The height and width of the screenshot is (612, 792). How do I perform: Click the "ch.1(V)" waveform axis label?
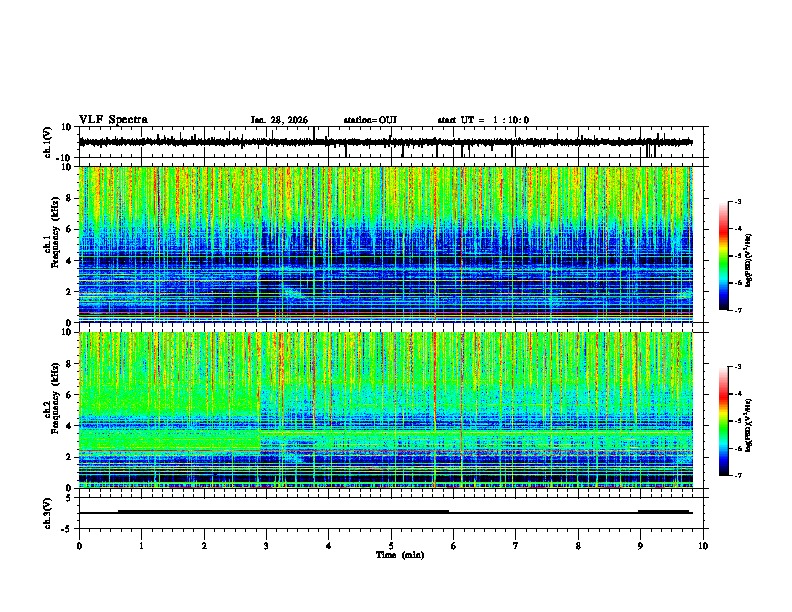pos(48,142)
